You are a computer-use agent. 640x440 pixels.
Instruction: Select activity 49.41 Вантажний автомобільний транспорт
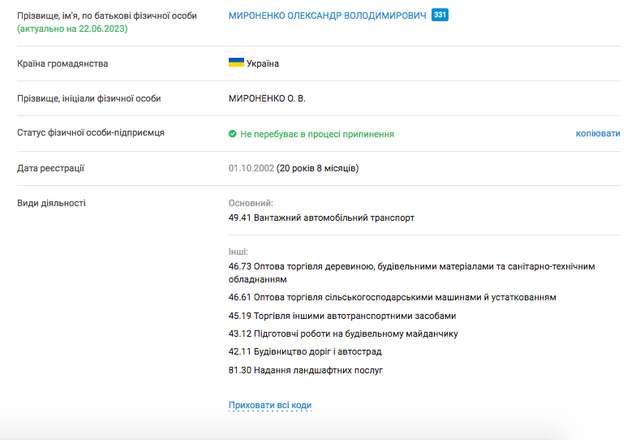321,217
